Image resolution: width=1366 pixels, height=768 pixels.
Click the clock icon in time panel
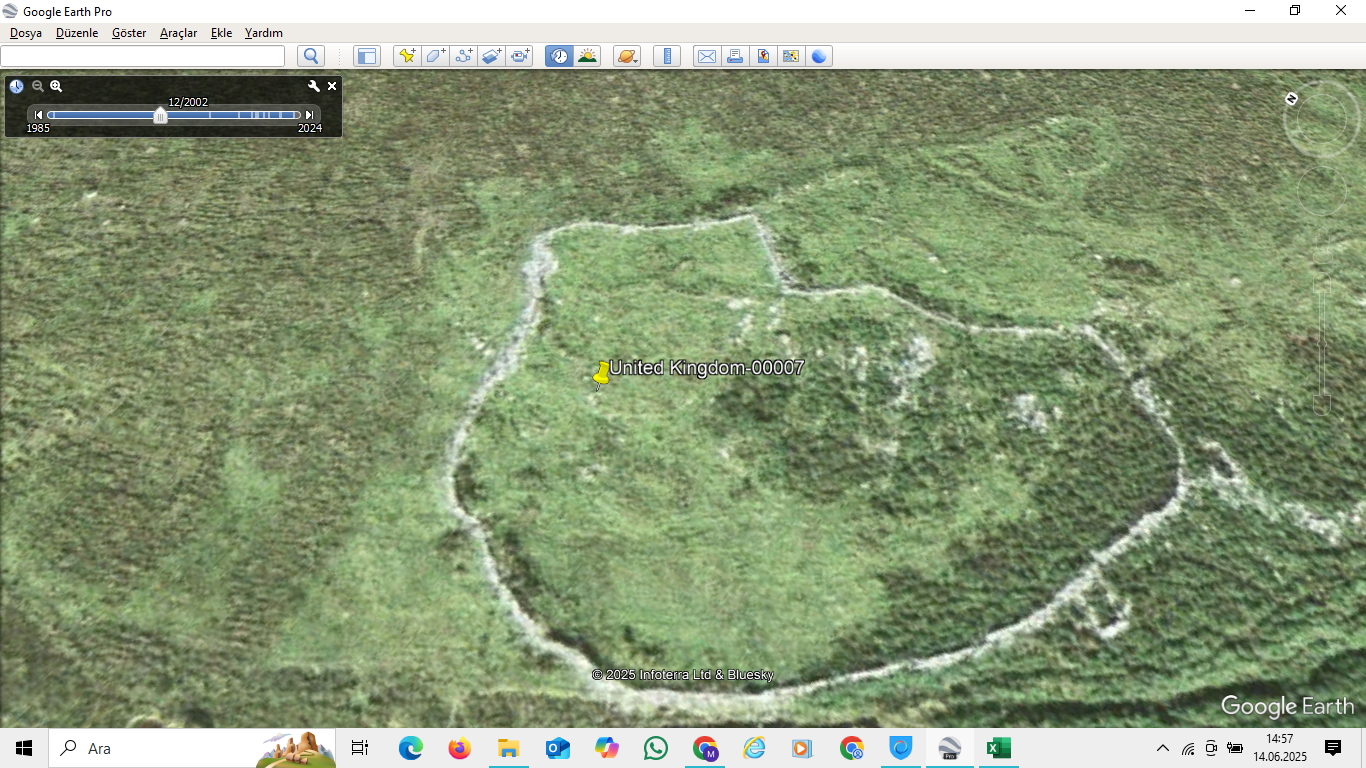pyautogui.click(x=17, y=86)
